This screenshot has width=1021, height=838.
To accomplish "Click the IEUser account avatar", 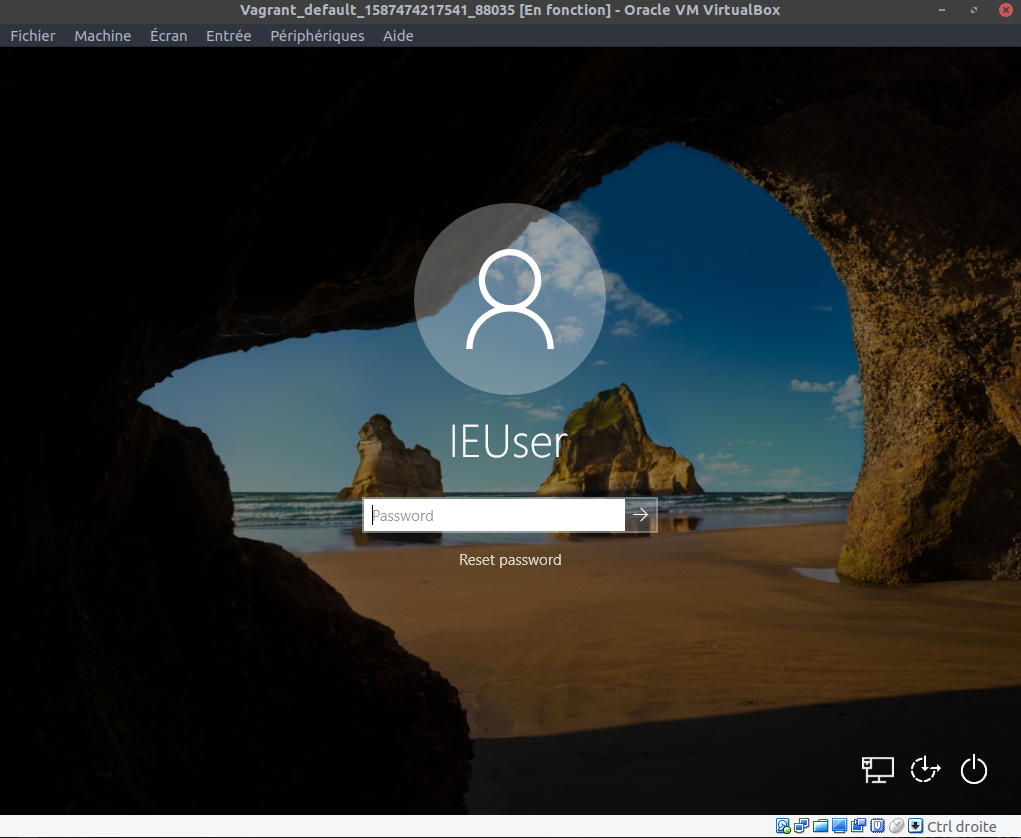I will click(510, 298).
